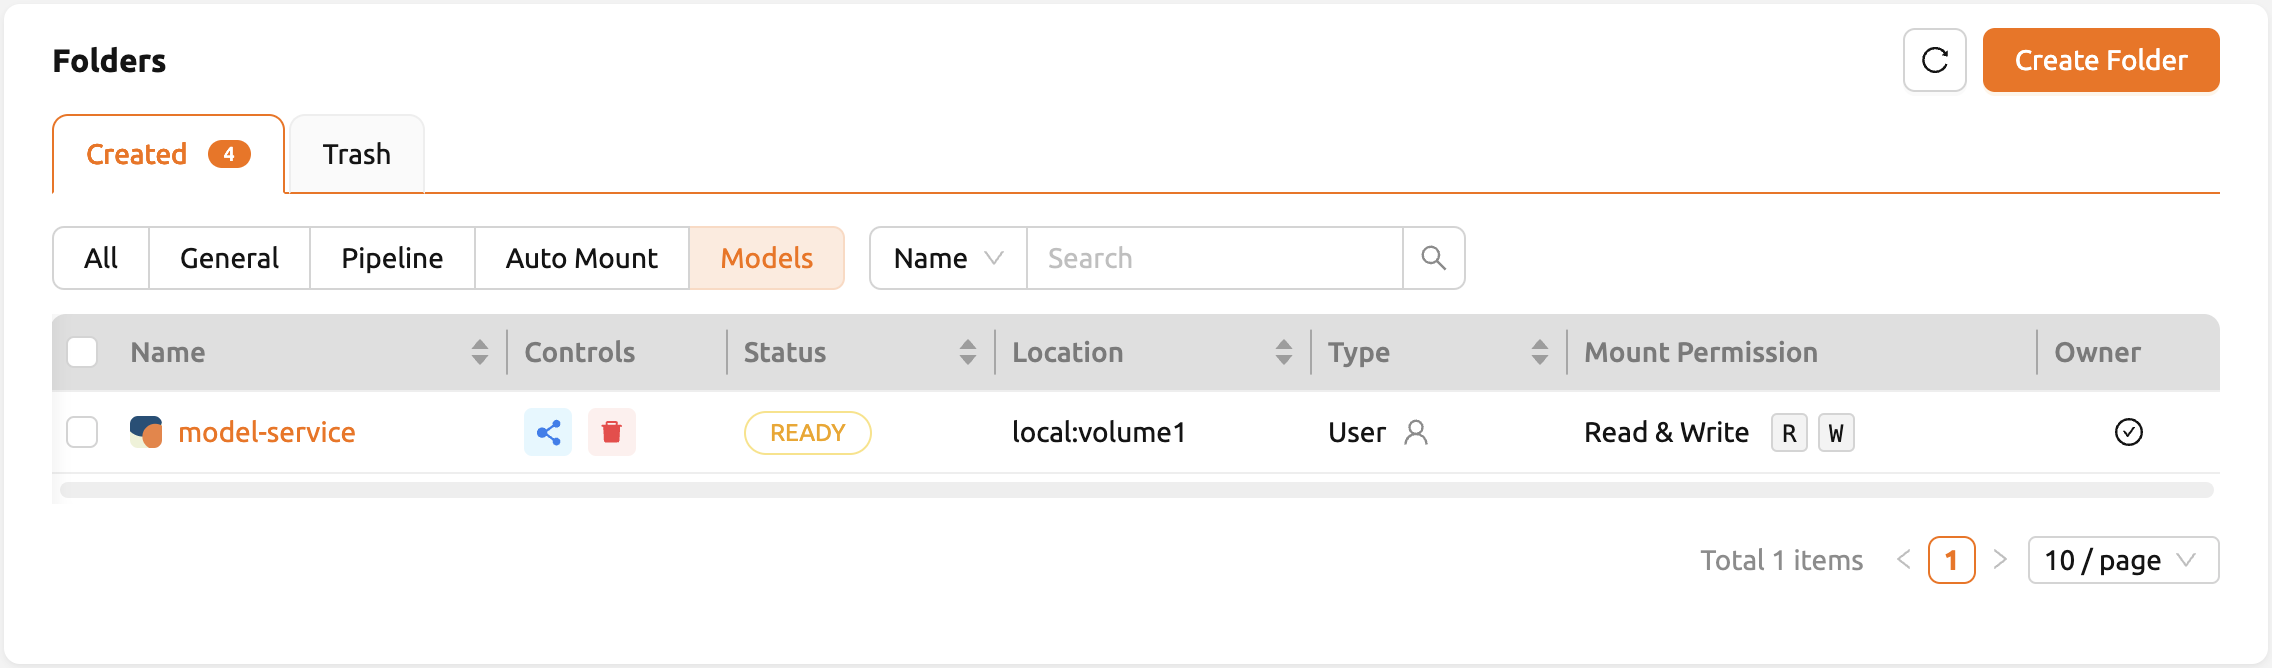The height and width of the screenshot is (668, 2272).
Task: Filter folders by All
Action: pyautogui.click(x=101, y=258)
